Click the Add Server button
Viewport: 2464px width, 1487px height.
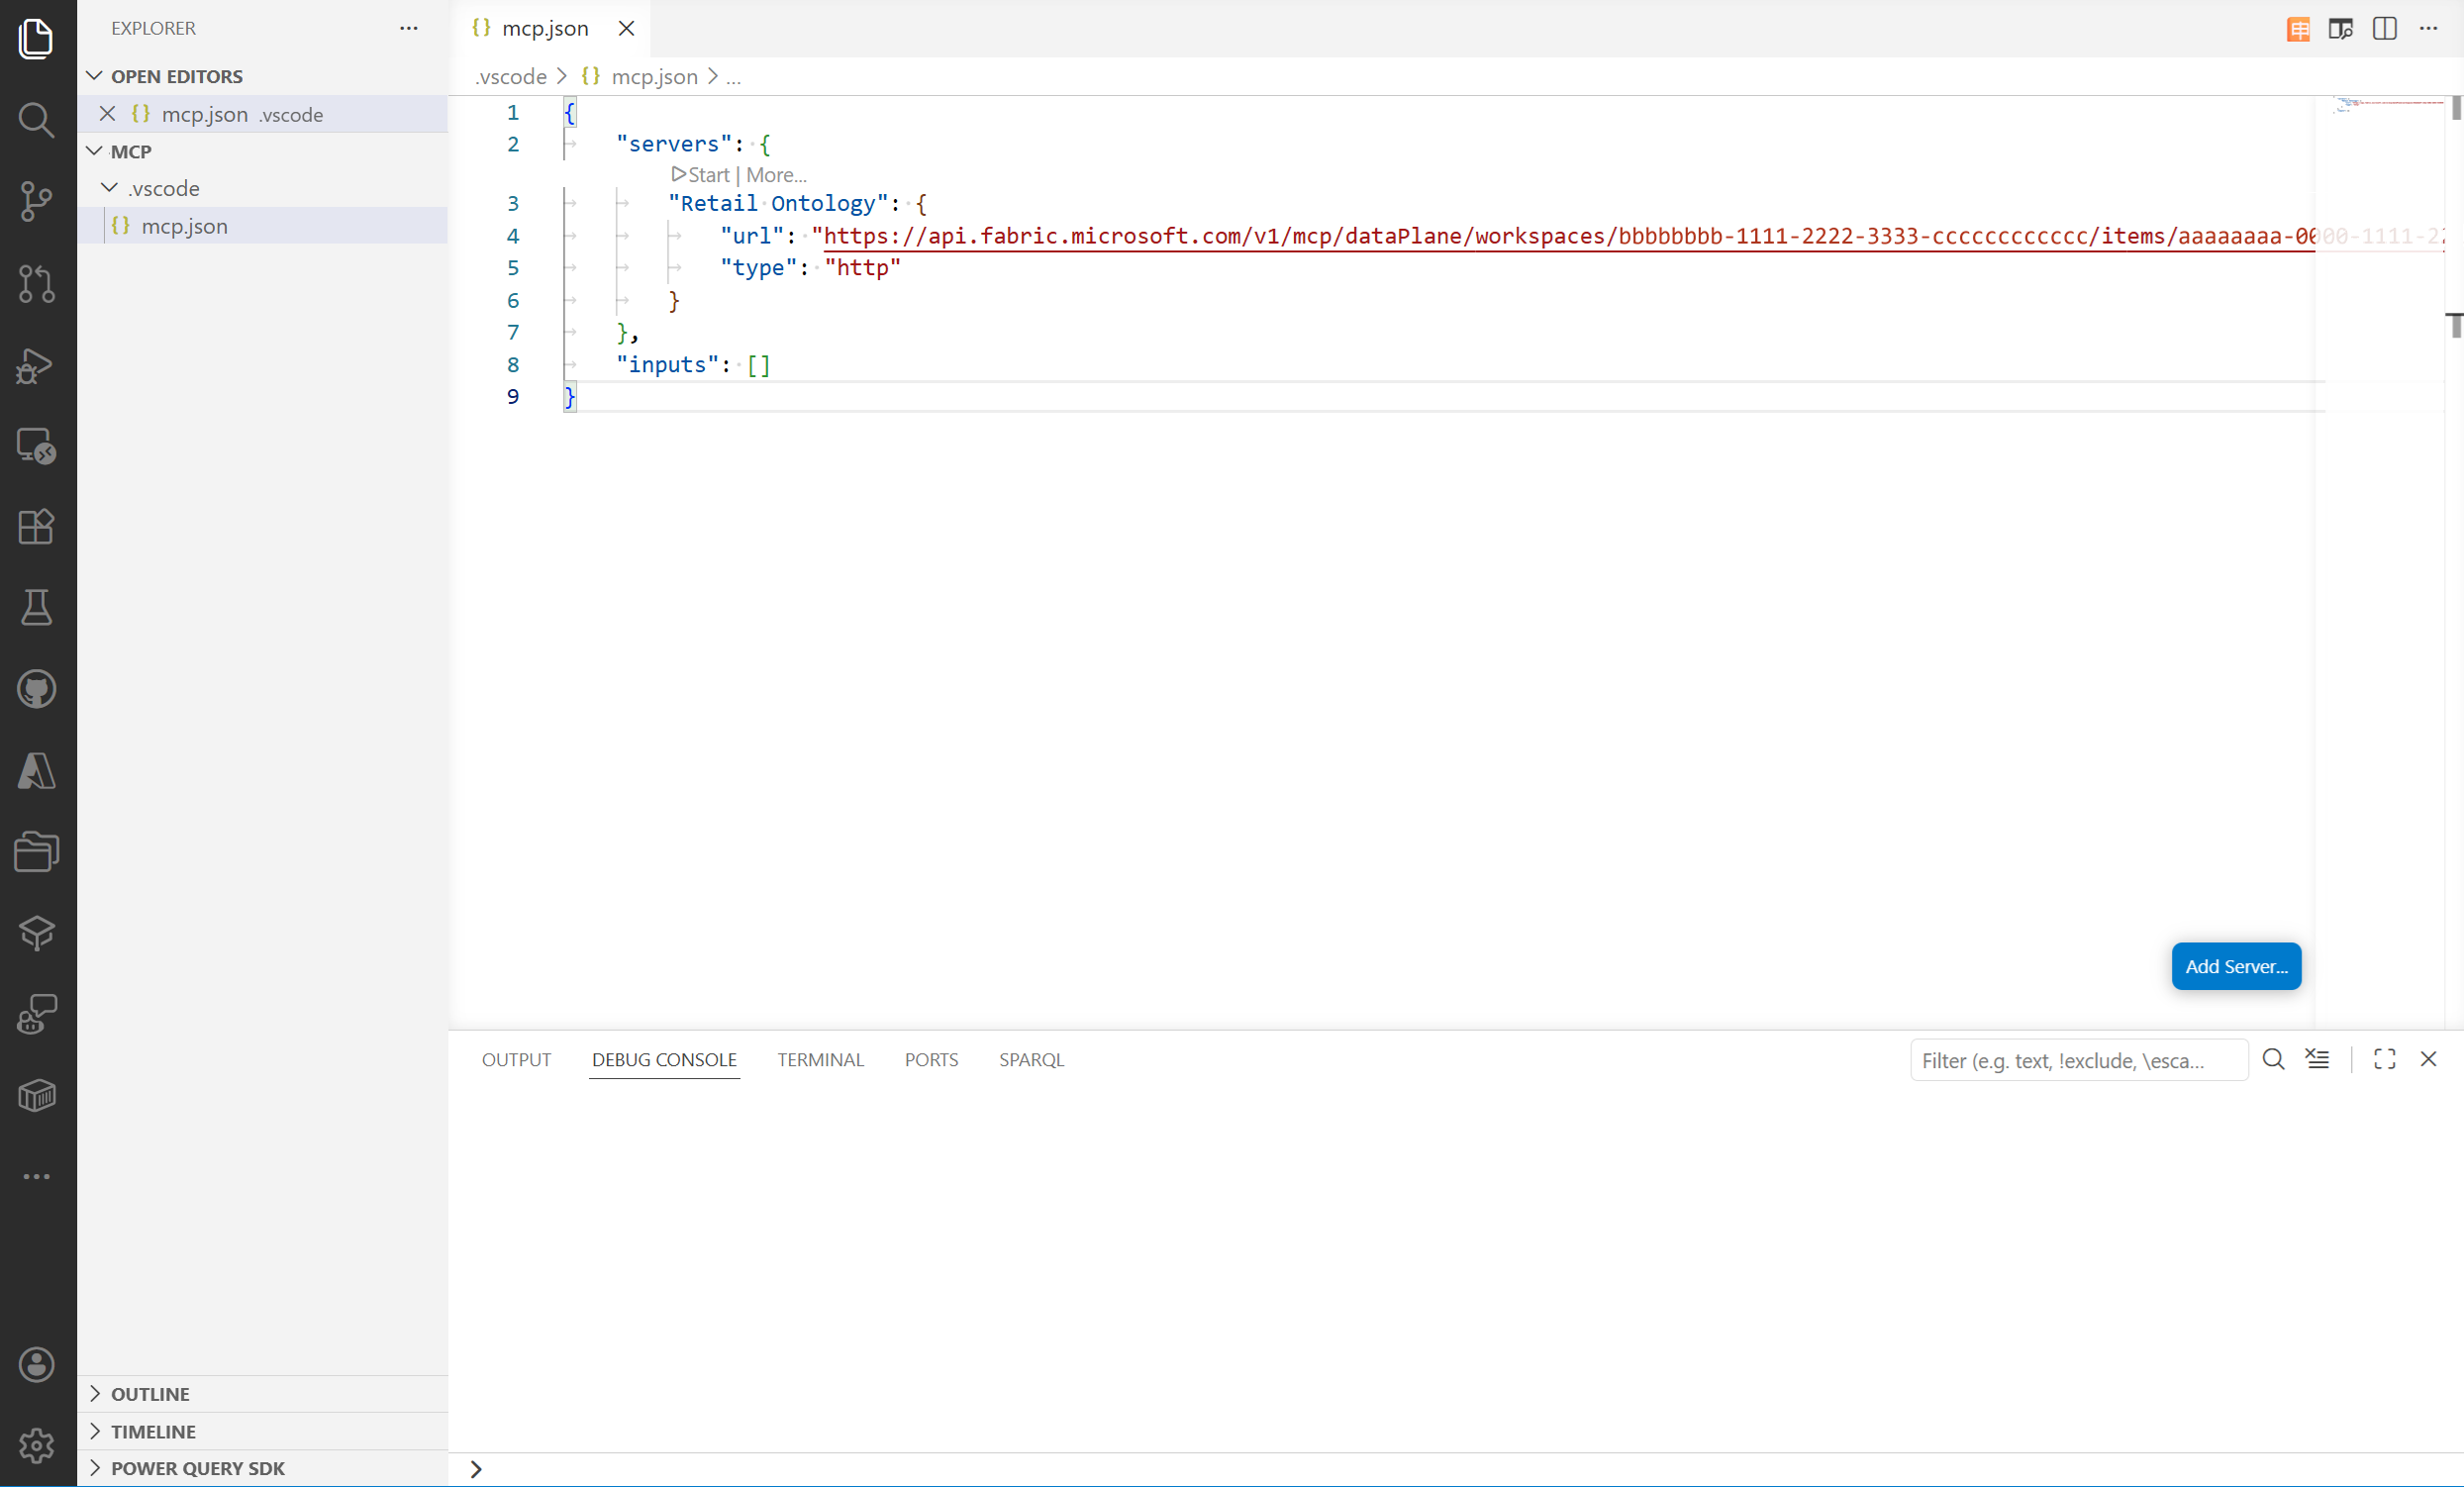[x=2236, y=966]
